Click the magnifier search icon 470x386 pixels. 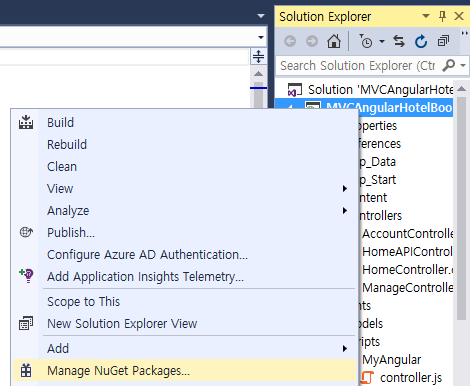pyautogui.click(x=449, y=65)
